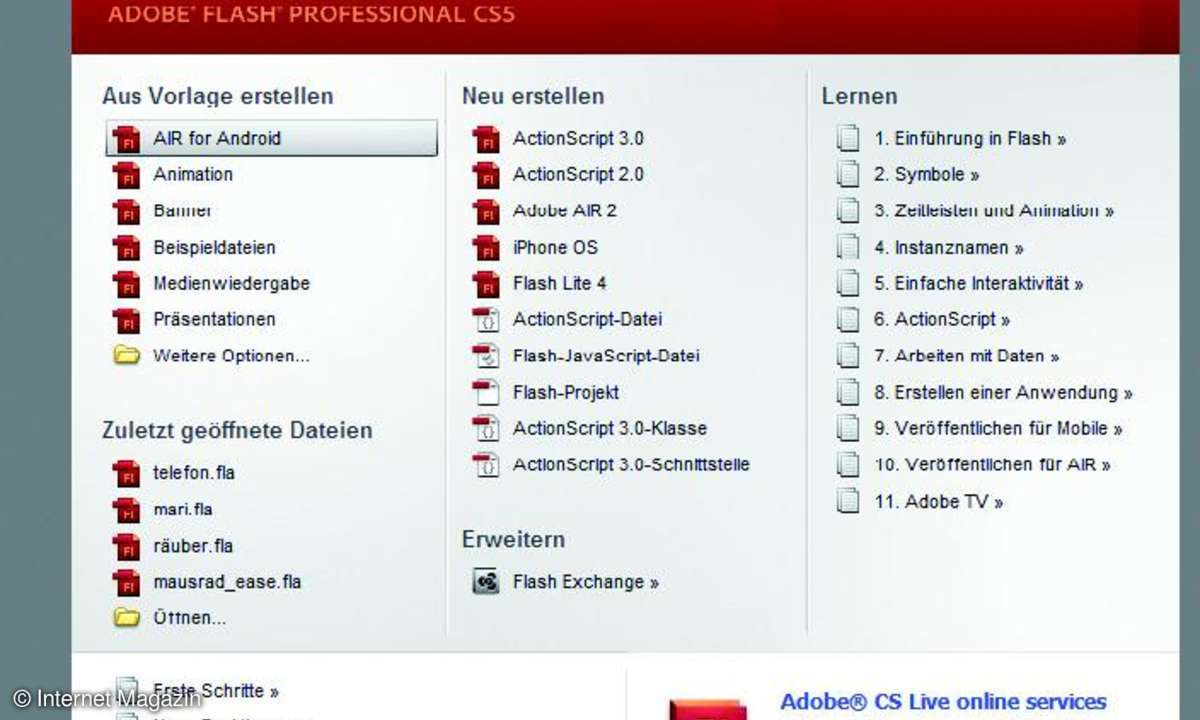Click the Öffnen folder icon
Viewport: 1200px width, 720px height.
126,617
